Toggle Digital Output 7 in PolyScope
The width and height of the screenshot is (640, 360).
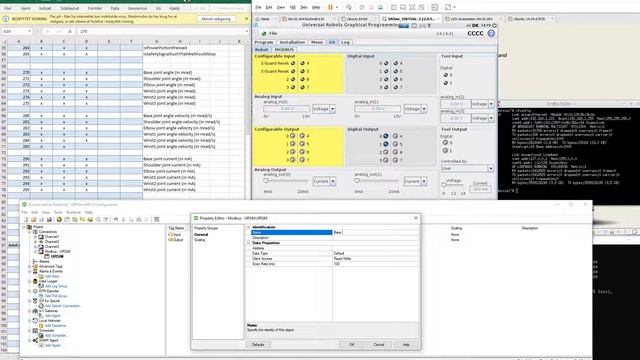coord(395,160)
